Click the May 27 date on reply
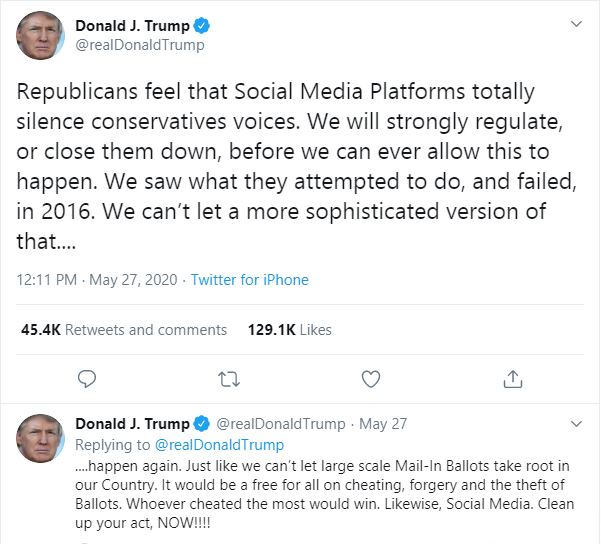Image resolution: width=601 pixels, height=544 pixels. coord(383,424)
